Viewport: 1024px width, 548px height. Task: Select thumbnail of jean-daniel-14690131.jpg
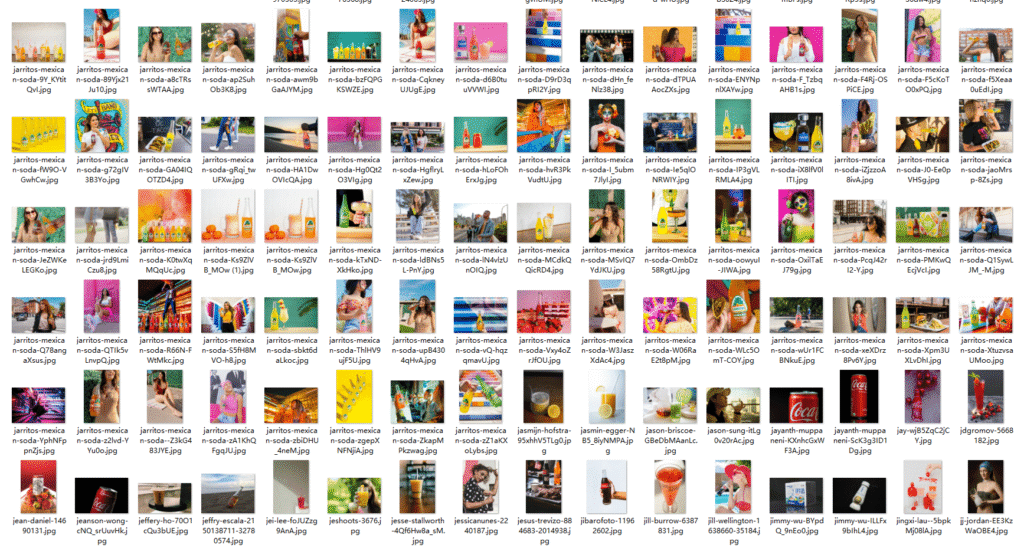(x=39, y=487)
